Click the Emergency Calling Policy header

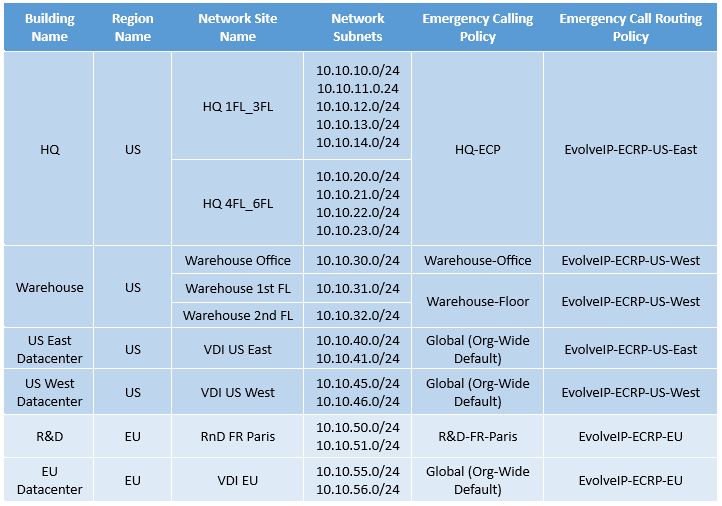tap(477, 28)
